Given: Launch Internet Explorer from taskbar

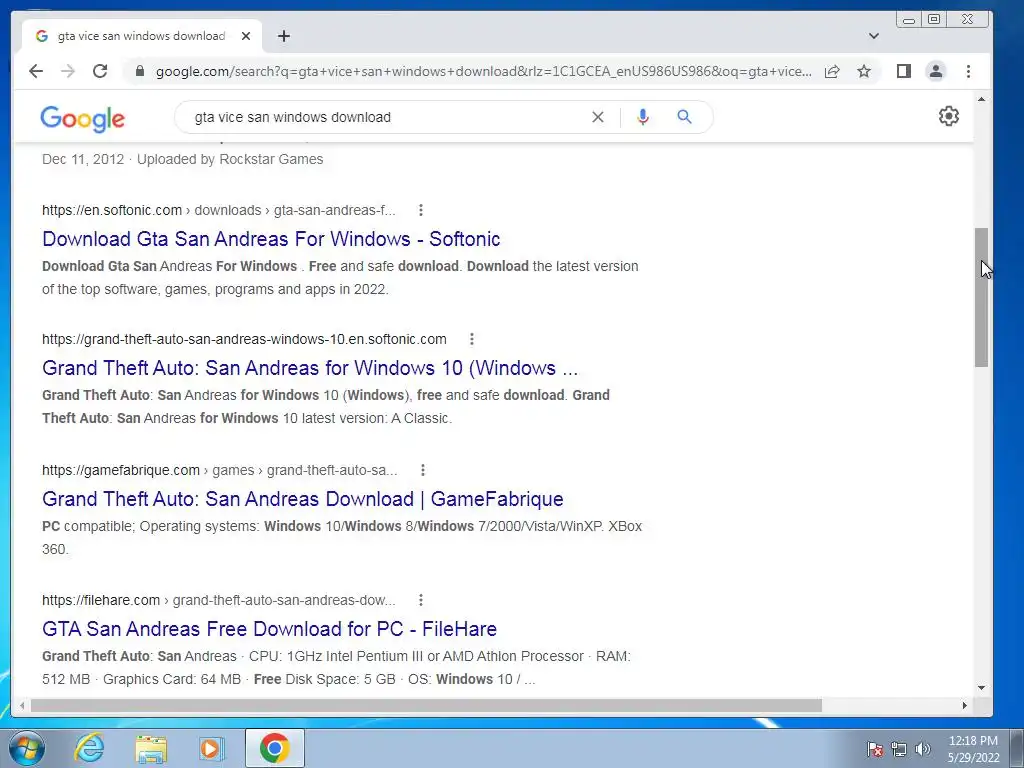Looking at the screenshot, I should (89, 748).
